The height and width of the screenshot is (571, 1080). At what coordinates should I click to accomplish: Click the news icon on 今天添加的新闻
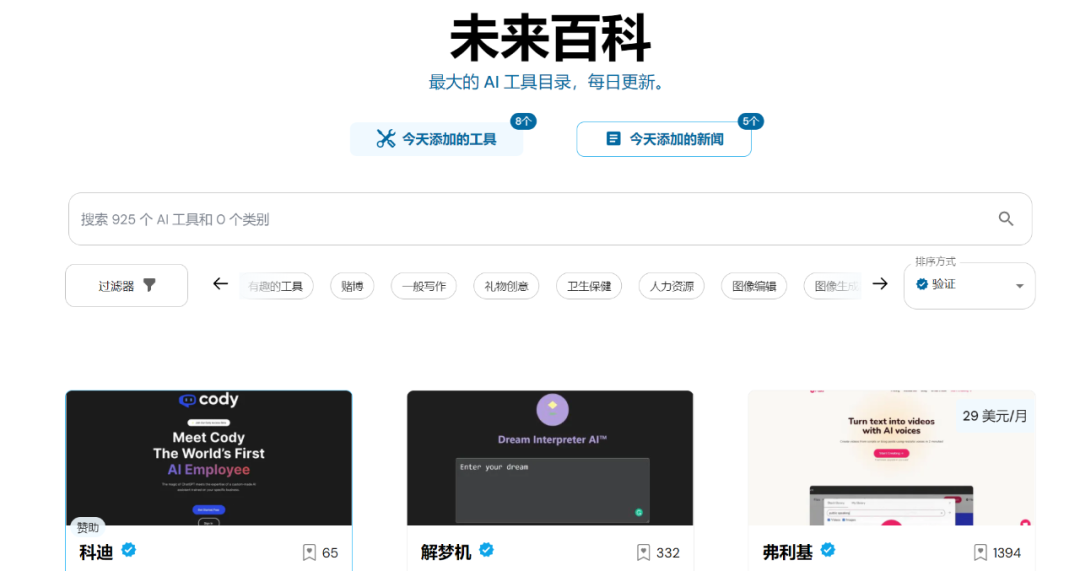(613, 139)
